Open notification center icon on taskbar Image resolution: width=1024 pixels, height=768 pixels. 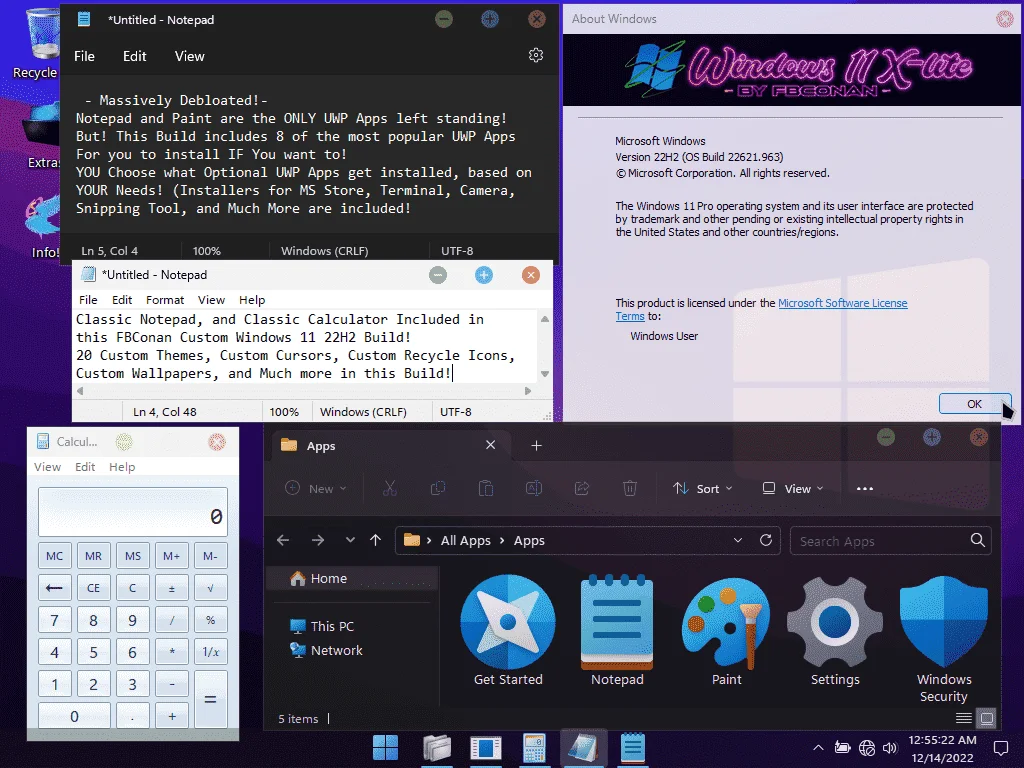click(1000, 748)
